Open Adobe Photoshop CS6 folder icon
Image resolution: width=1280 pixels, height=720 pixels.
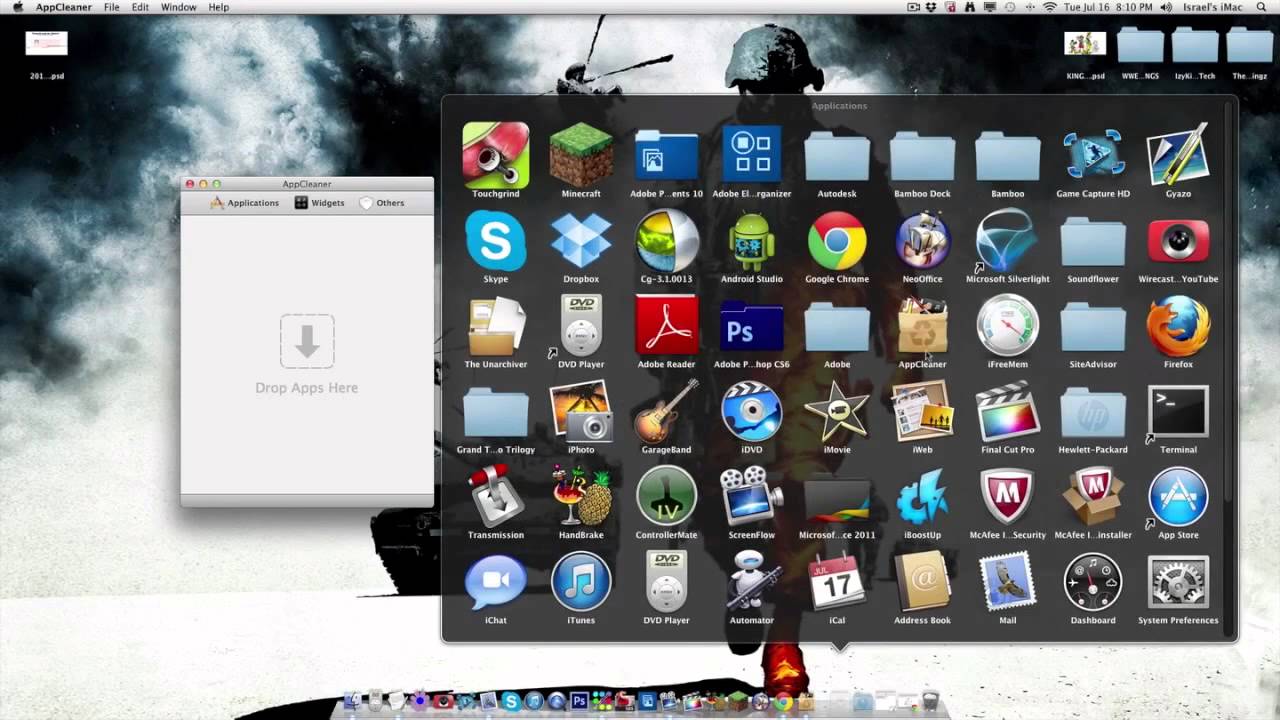click(x=752, y=326)
